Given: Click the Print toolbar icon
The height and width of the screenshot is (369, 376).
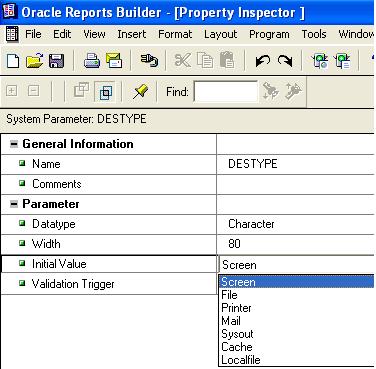Looking at the screenshot, I should [x=92, y=61].
